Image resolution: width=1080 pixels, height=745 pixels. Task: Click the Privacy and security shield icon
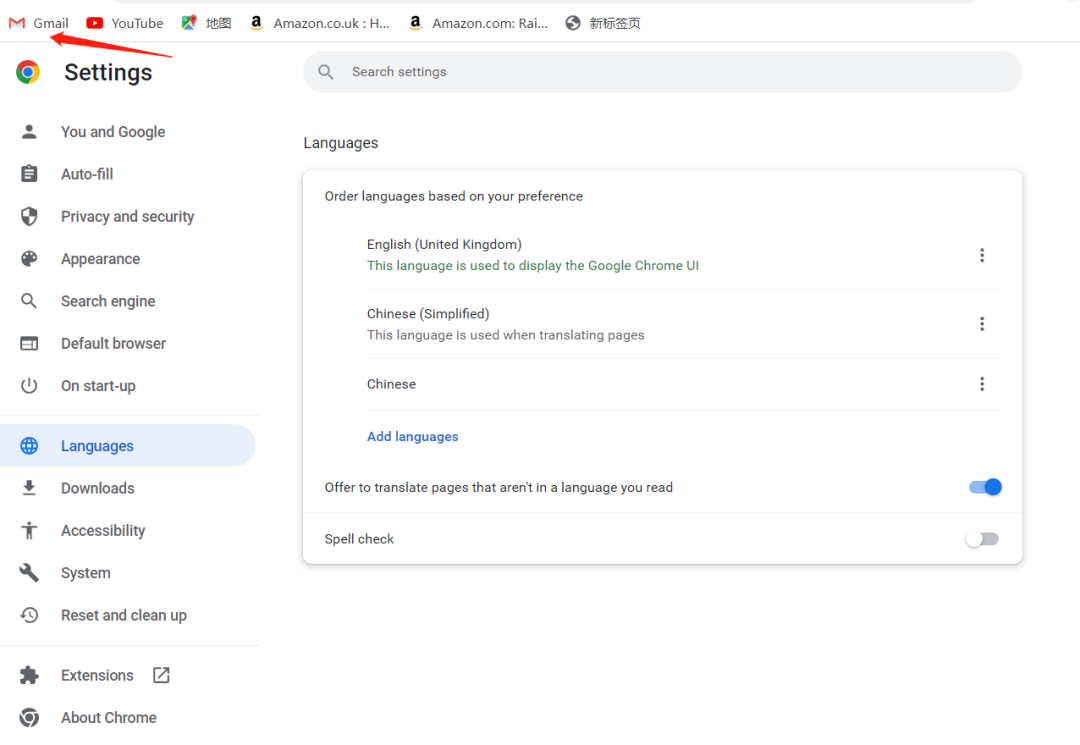tap(29, 216)
